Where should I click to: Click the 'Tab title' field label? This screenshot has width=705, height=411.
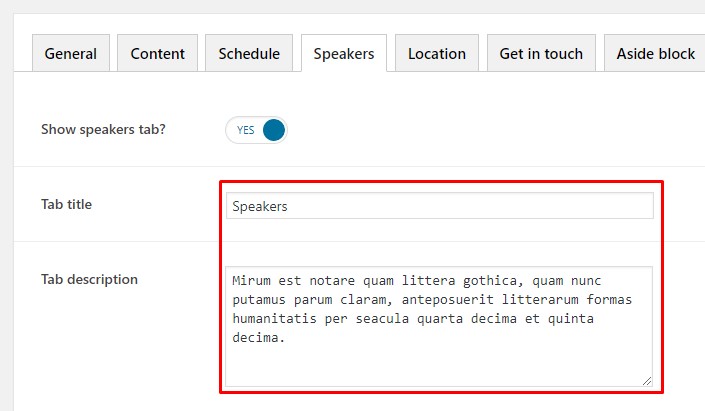(x=66, y=204)
